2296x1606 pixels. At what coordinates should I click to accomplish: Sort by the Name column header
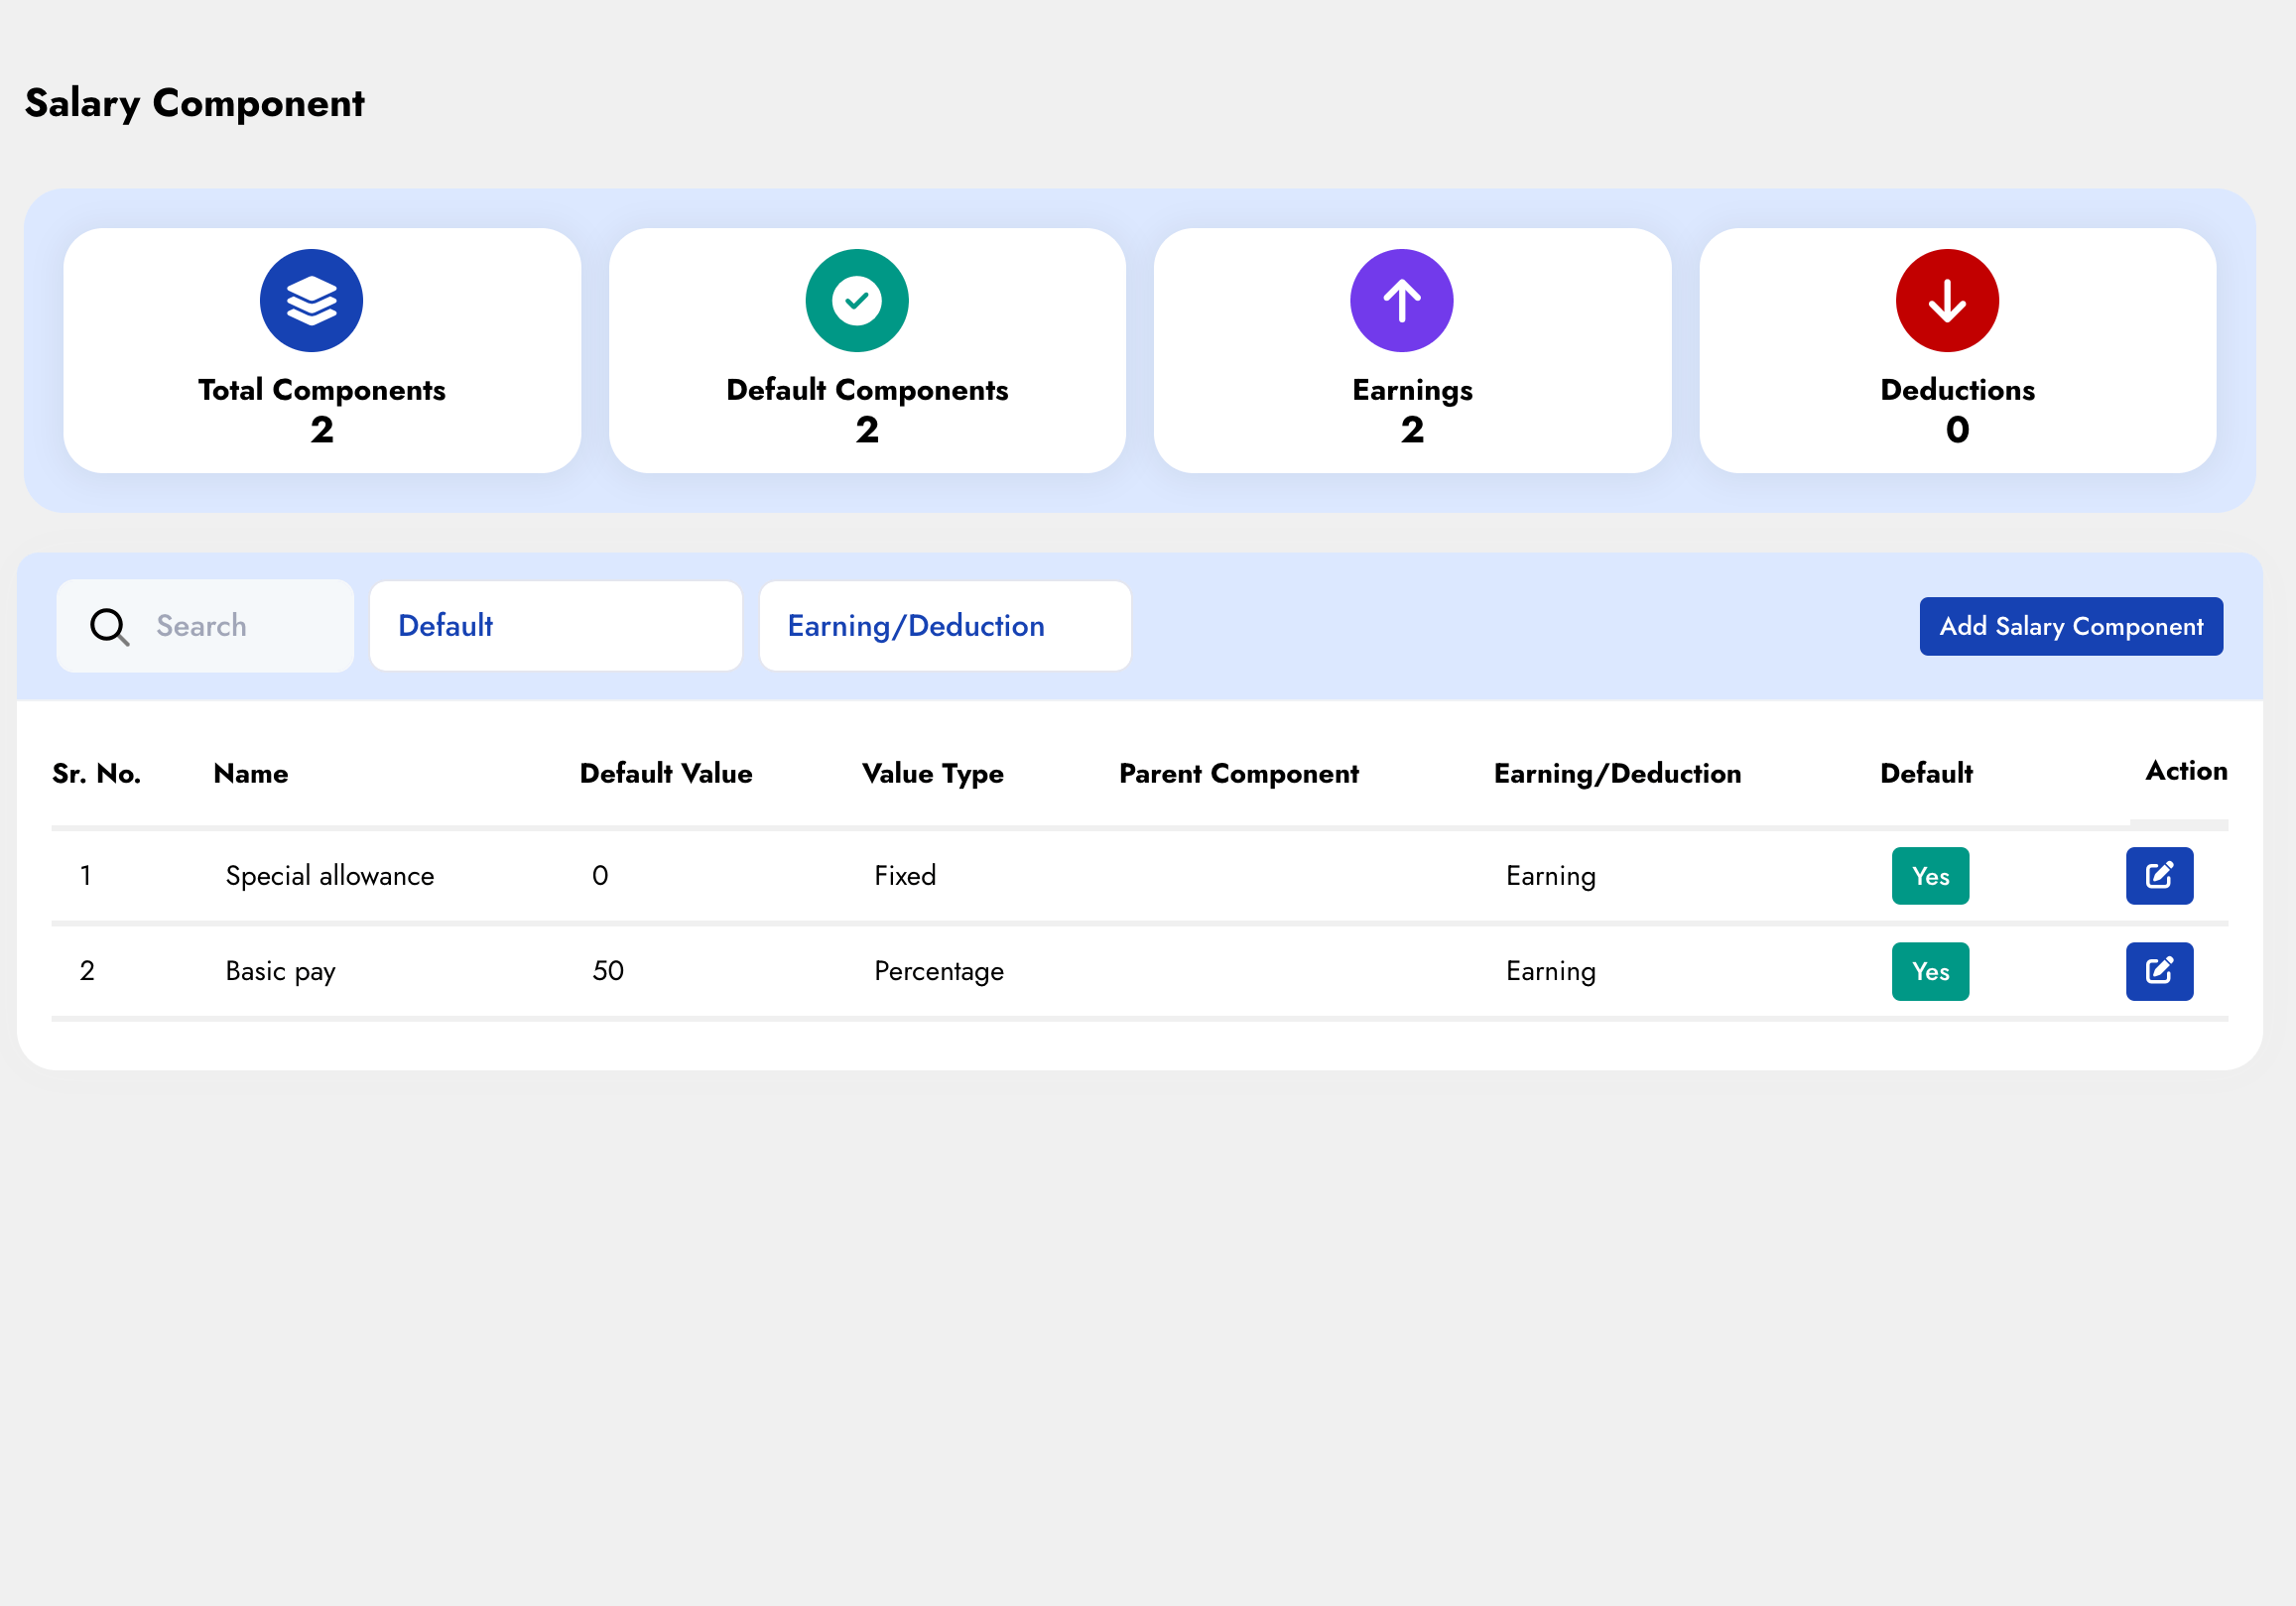(251, 773)
